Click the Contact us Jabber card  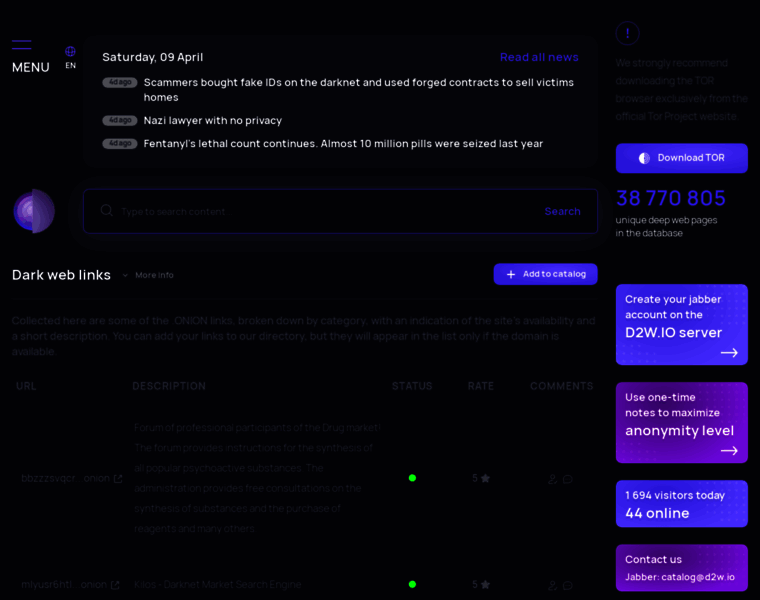click(681, 568)
